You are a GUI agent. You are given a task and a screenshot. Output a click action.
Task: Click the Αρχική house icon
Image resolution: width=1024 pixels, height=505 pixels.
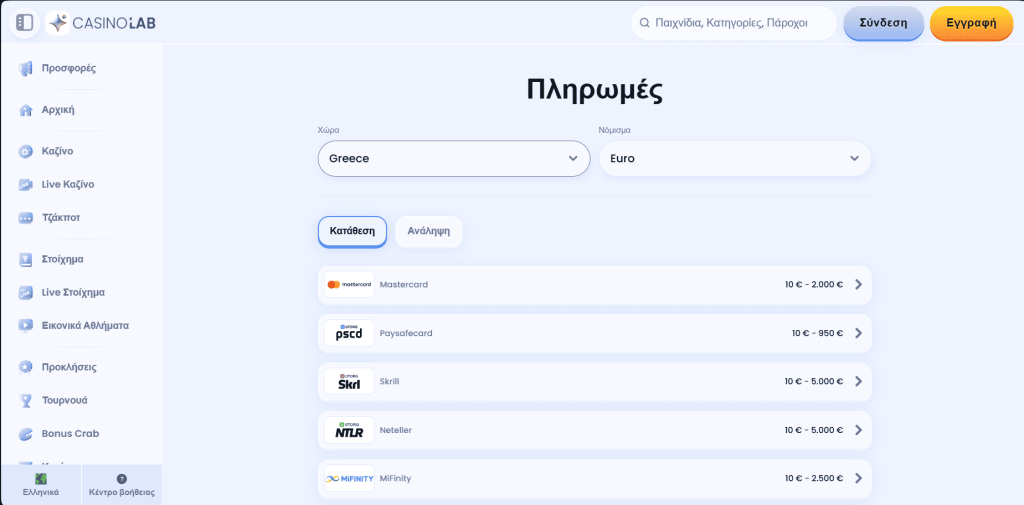(x=25, y=110)
